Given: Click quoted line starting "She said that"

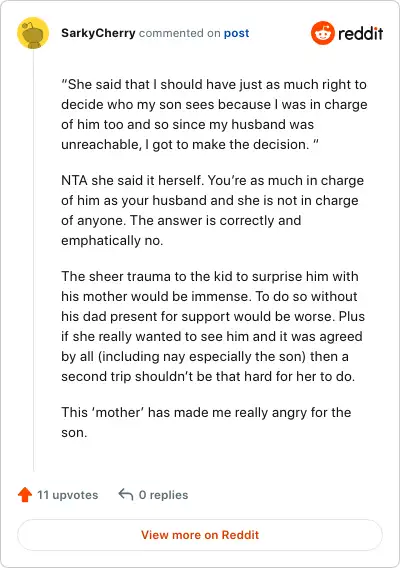Looking at the screenshot, I should [x=214, y=84].
